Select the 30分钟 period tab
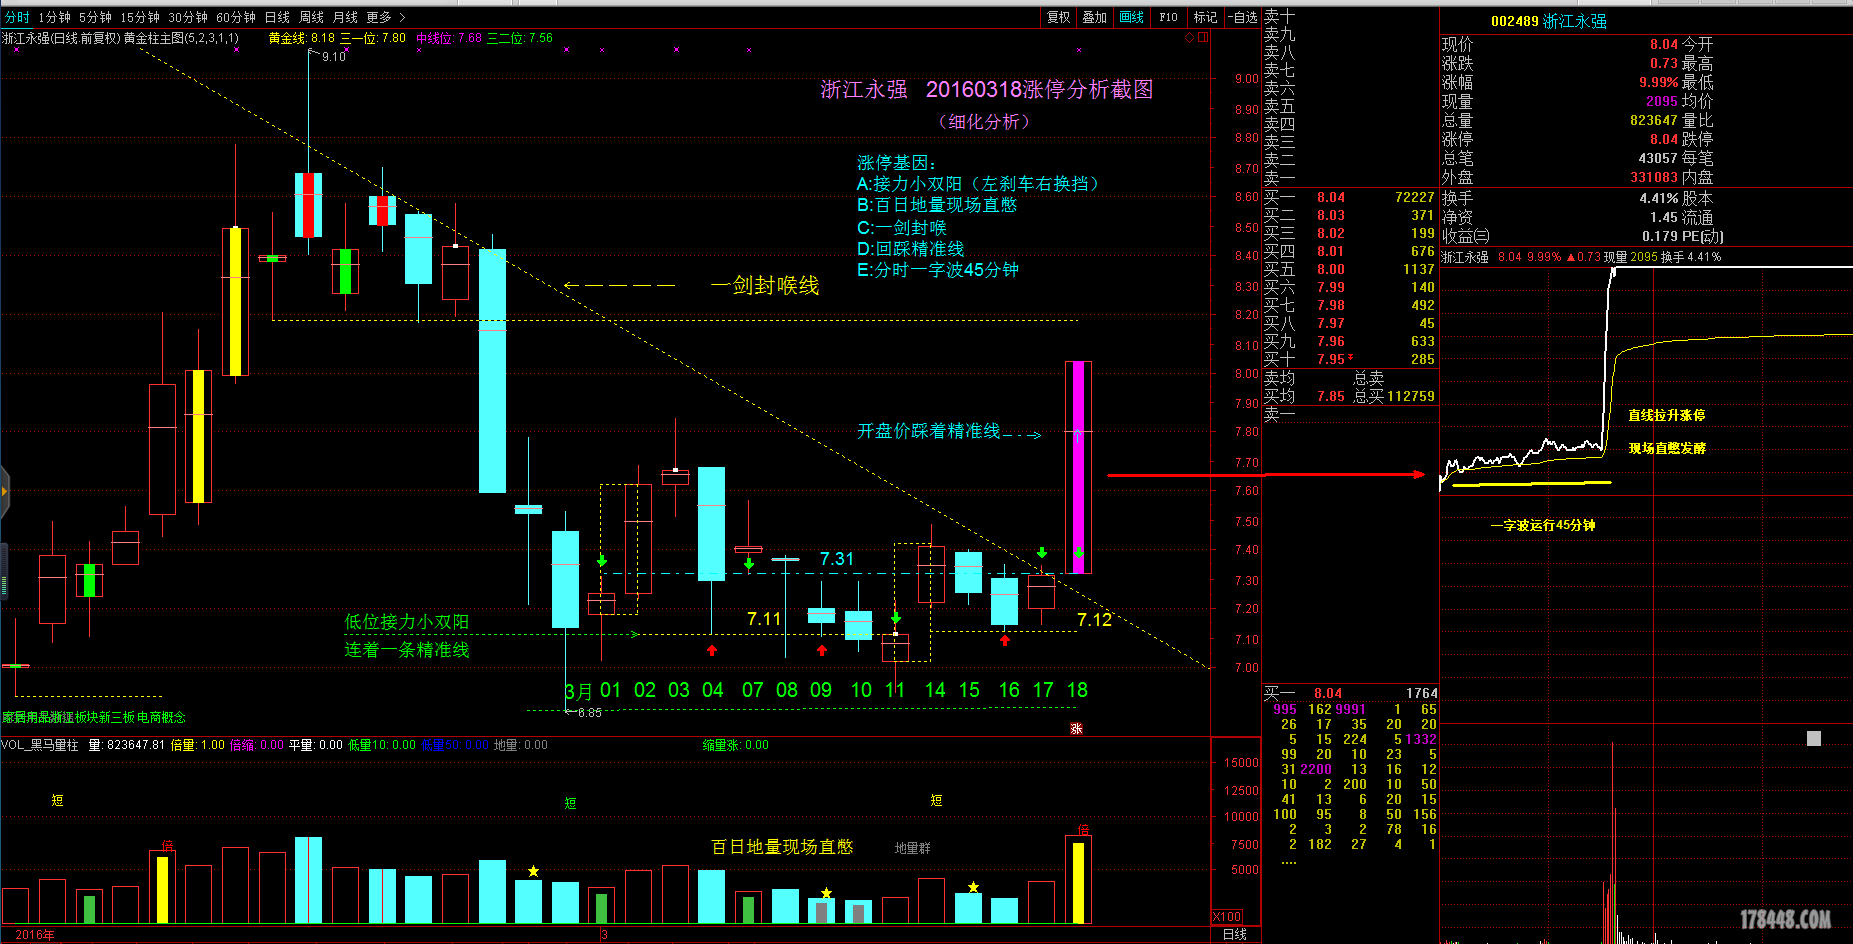The width and height of the screenshot is (1853, 944). pos(188,17)
